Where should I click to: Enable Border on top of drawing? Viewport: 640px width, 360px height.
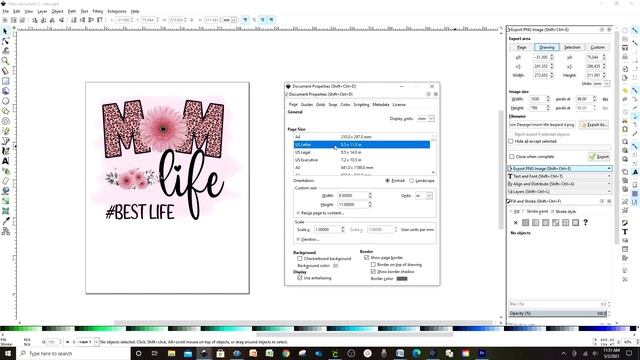(x=373, y=265)
